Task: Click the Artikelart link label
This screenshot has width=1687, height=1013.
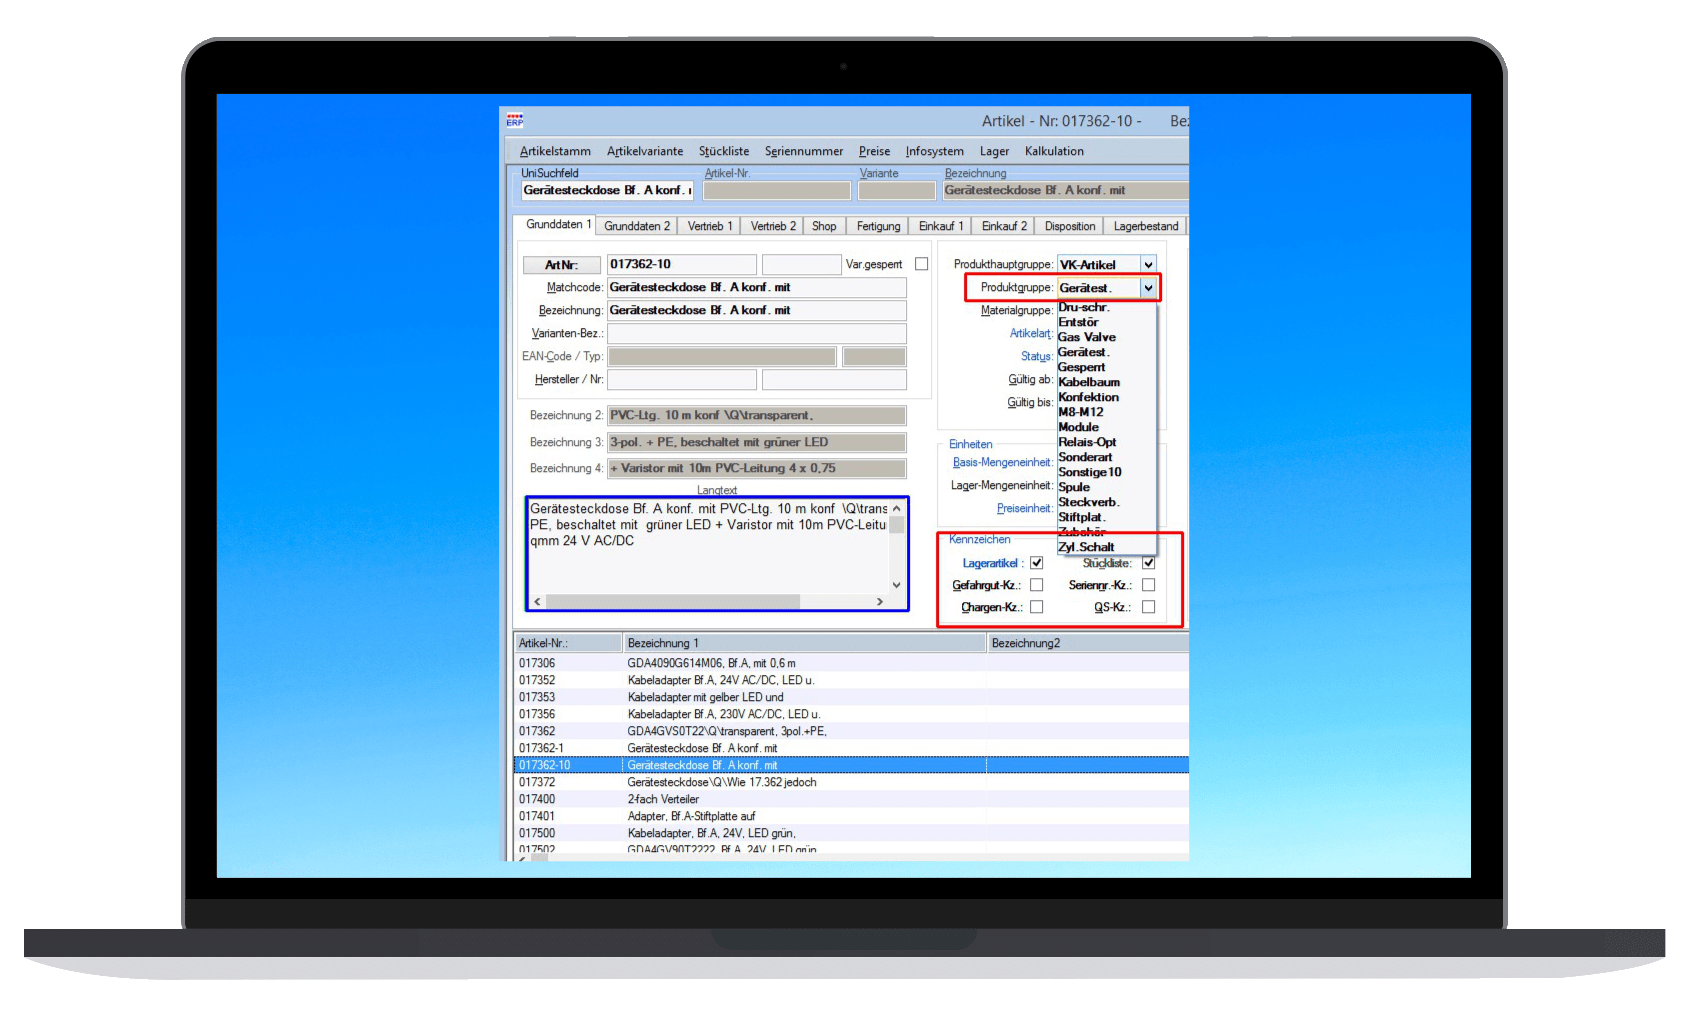Action: pos(1030,333)
